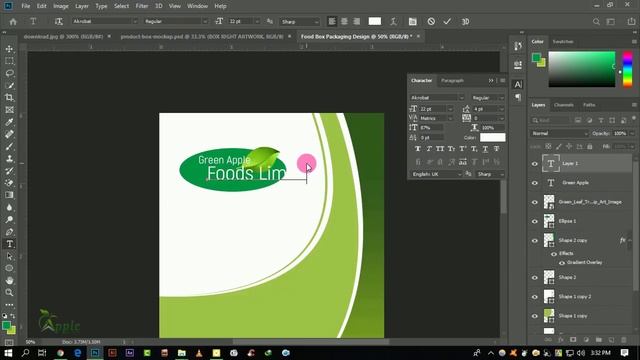Image resolution: width=640 pixels, height=360 pixels.
Task: Select the Clone Stamp tool
Action: (9, 159)
